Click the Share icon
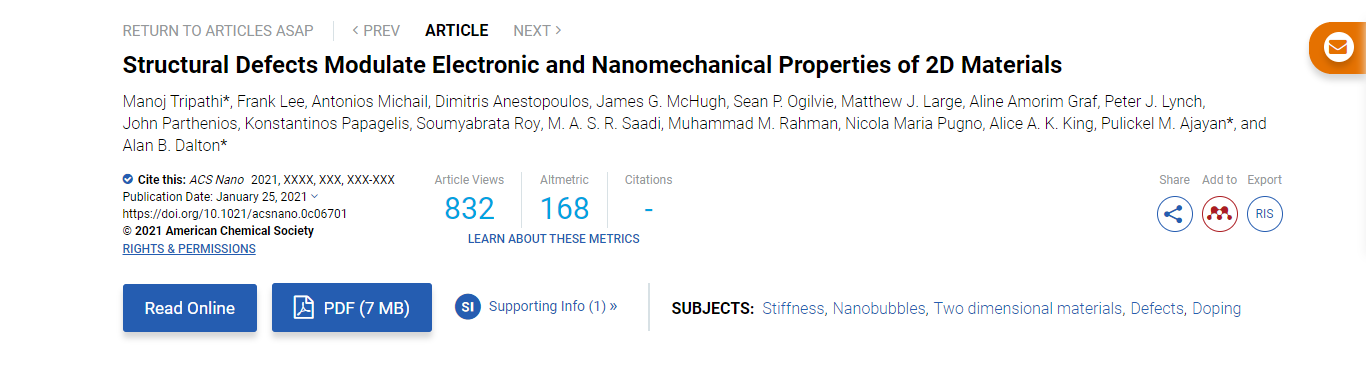This screenshot has width=1366, height=366. (x=1174, y=214)
